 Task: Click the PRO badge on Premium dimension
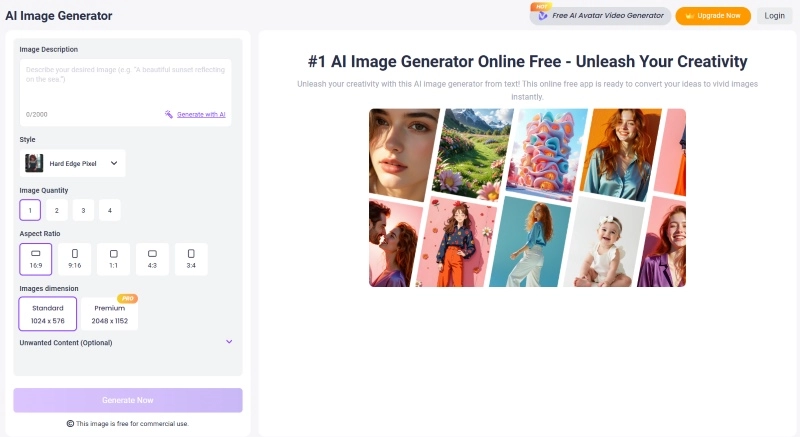tap(128, 298)
